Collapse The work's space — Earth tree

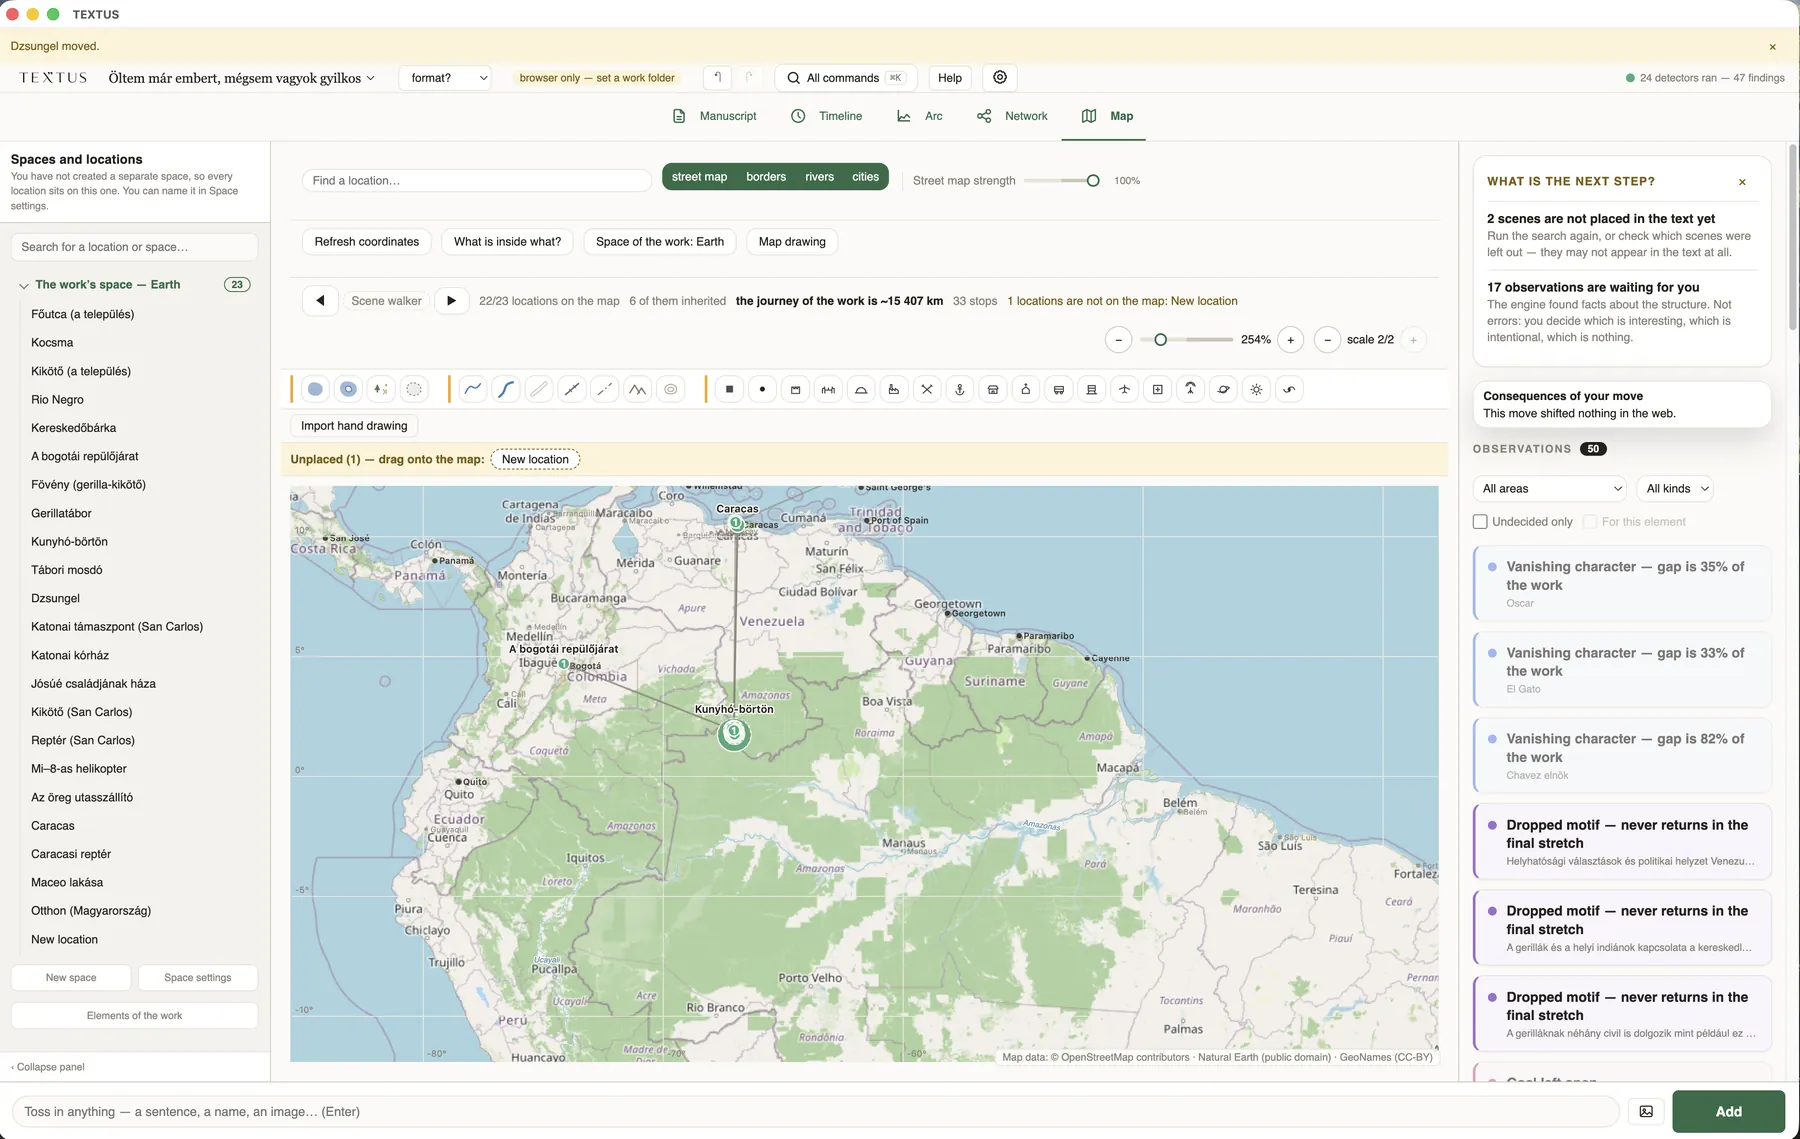pyautogui.click(x=23, y=286)
